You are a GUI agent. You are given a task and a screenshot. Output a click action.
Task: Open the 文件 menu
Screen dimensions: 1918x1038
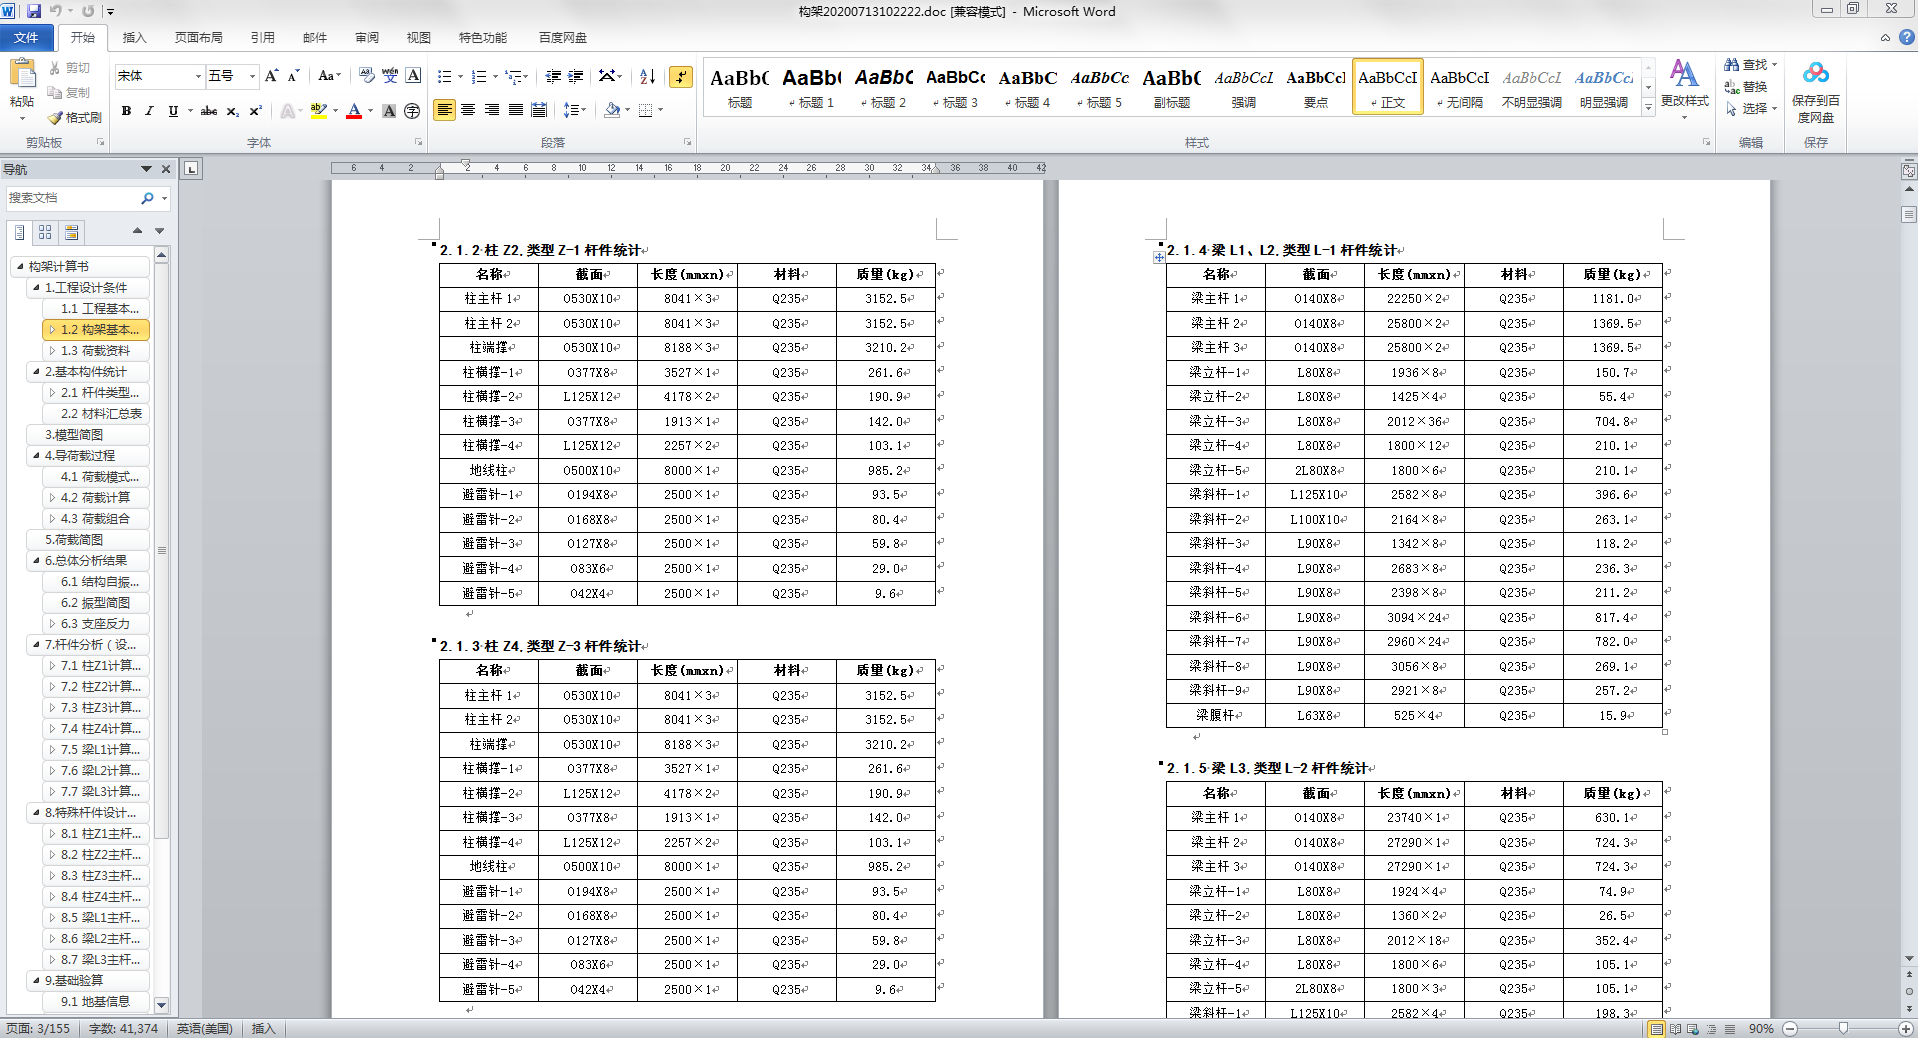click(26, 38)
